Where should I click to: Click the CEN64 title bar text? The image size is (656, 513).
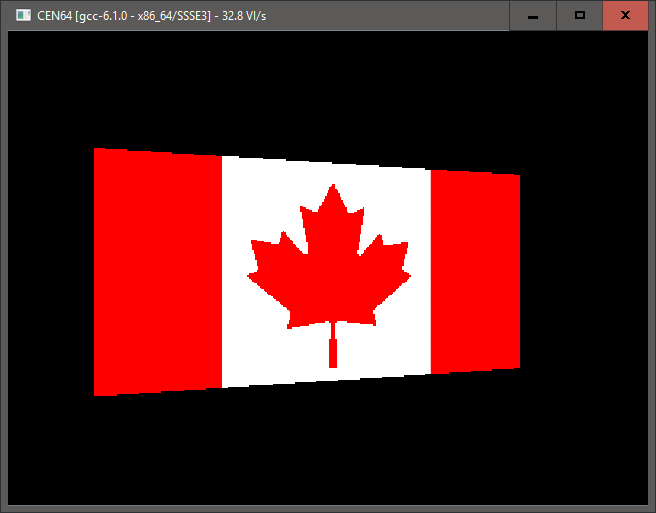151,16
